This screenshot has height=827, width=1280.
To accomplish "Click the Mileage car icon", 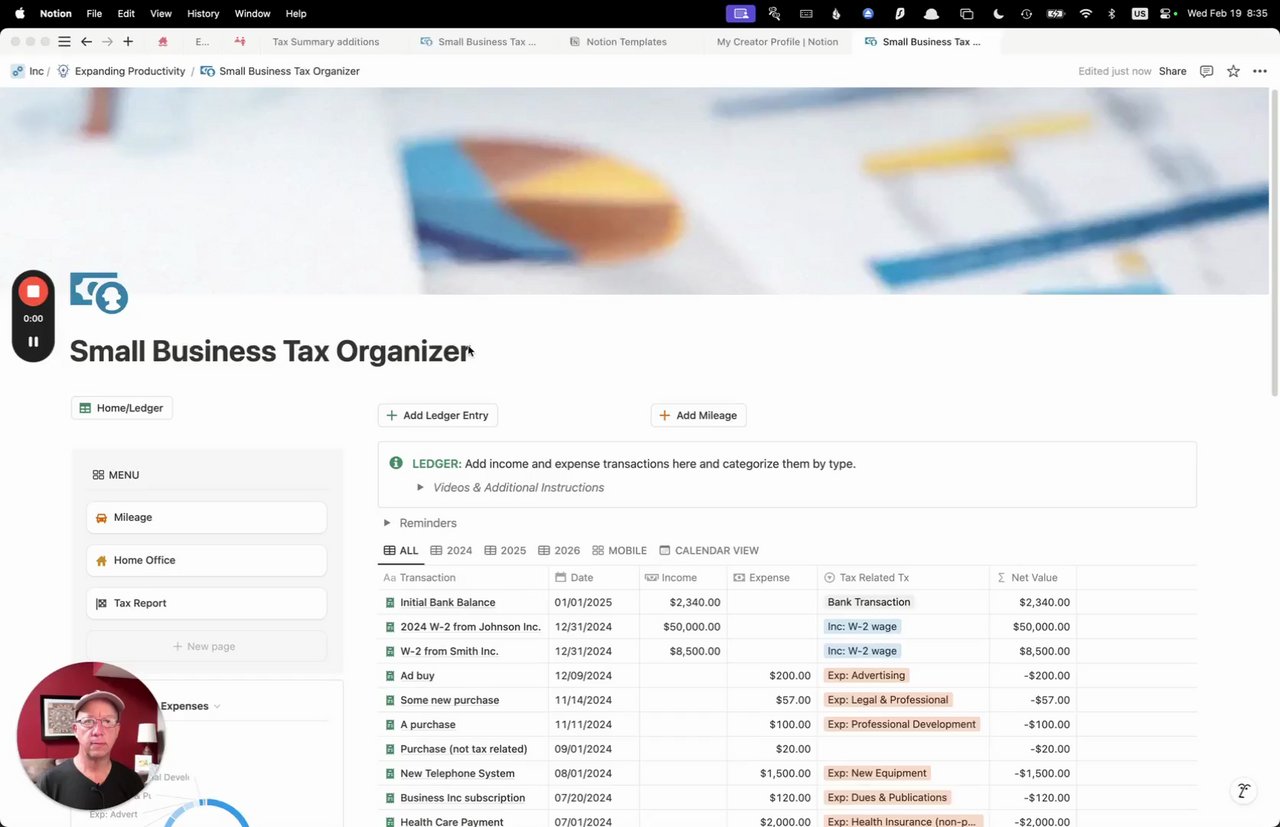I will [101, 518].
